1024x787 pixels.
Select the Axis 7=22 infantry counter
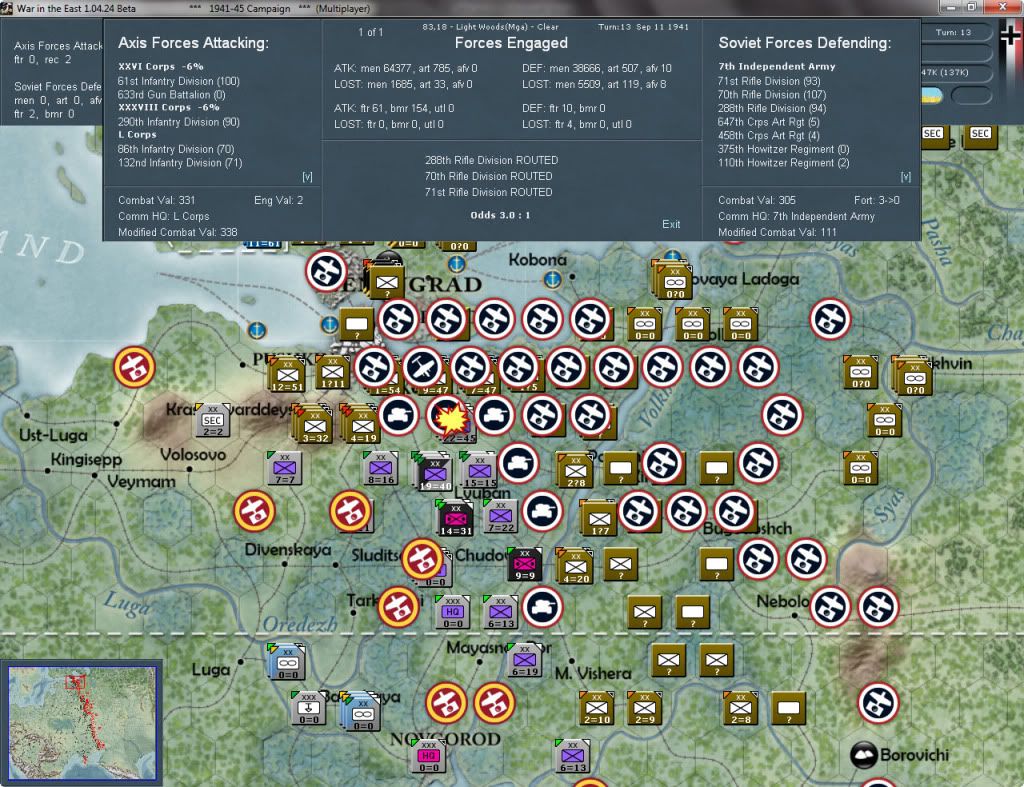501,517
